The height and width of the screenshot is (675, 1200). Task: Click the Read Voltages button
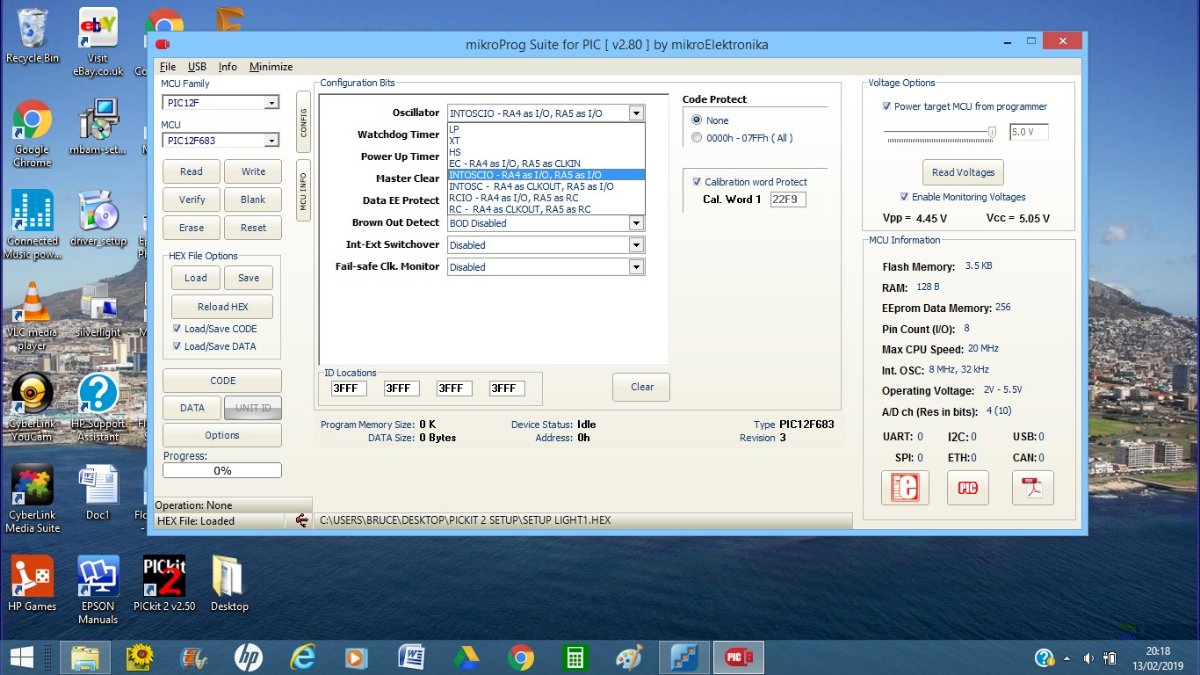tap(963, 172)
